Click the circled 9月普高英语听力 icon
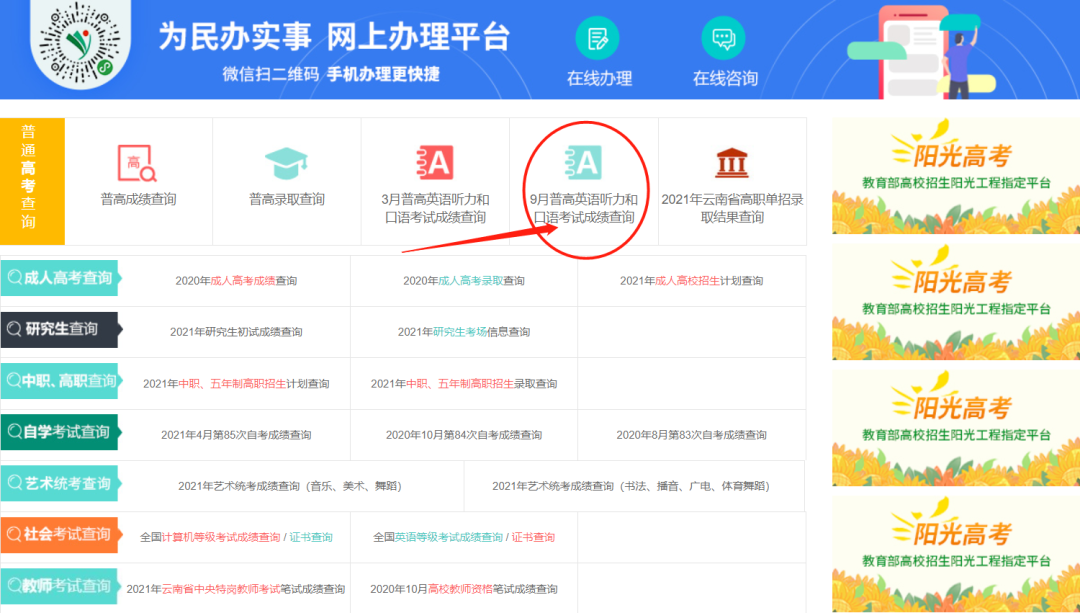The image size is (1080, 613). coord(584,162)
